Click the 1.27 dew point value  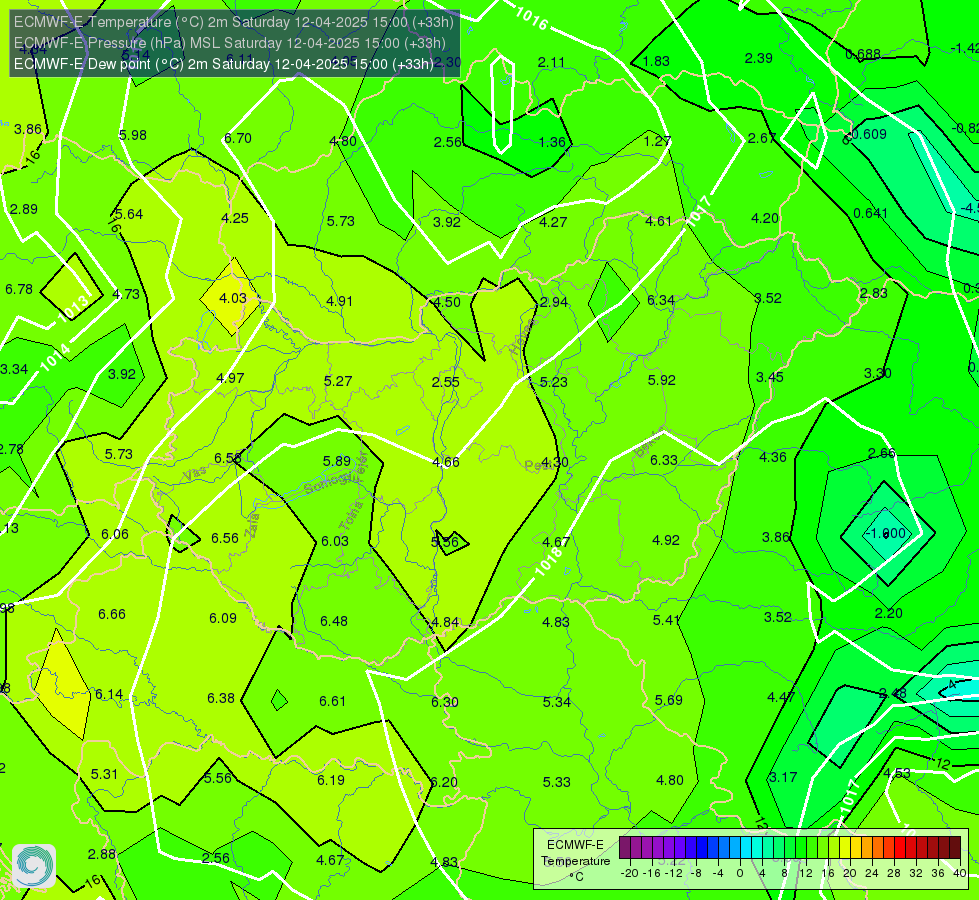click(x=657, y=141)
